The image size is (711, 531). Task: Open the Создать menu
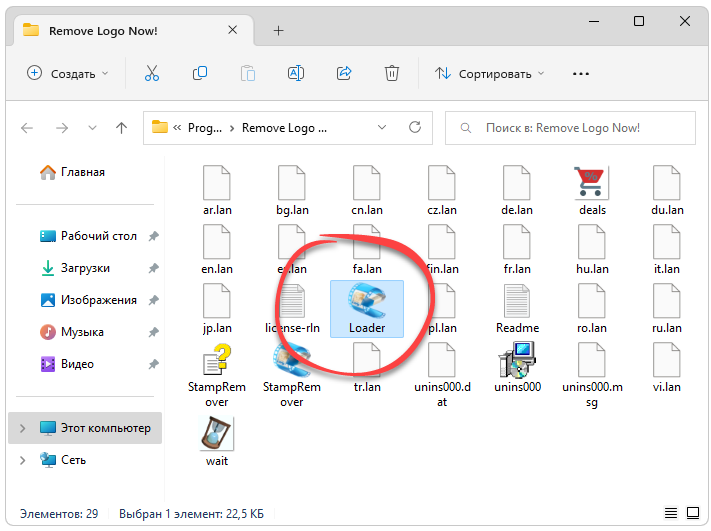(68, 73)
